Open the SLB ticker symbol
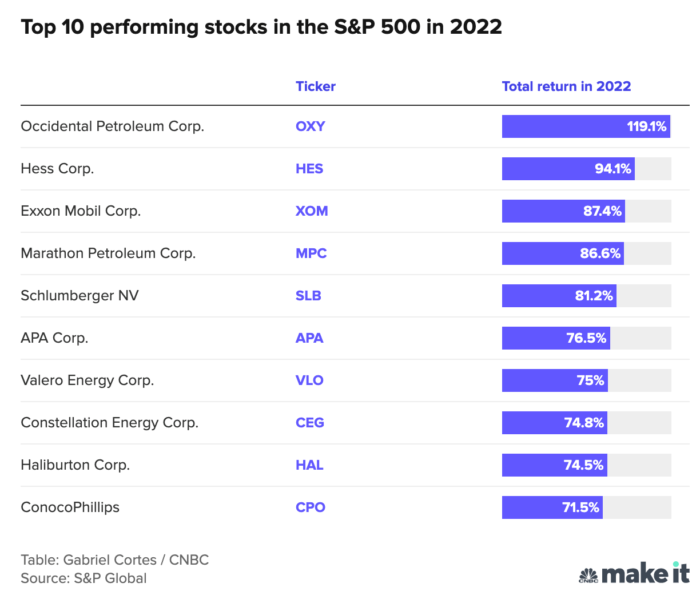The height and width of the screenshot is (607, 700). tap(309, 296)
